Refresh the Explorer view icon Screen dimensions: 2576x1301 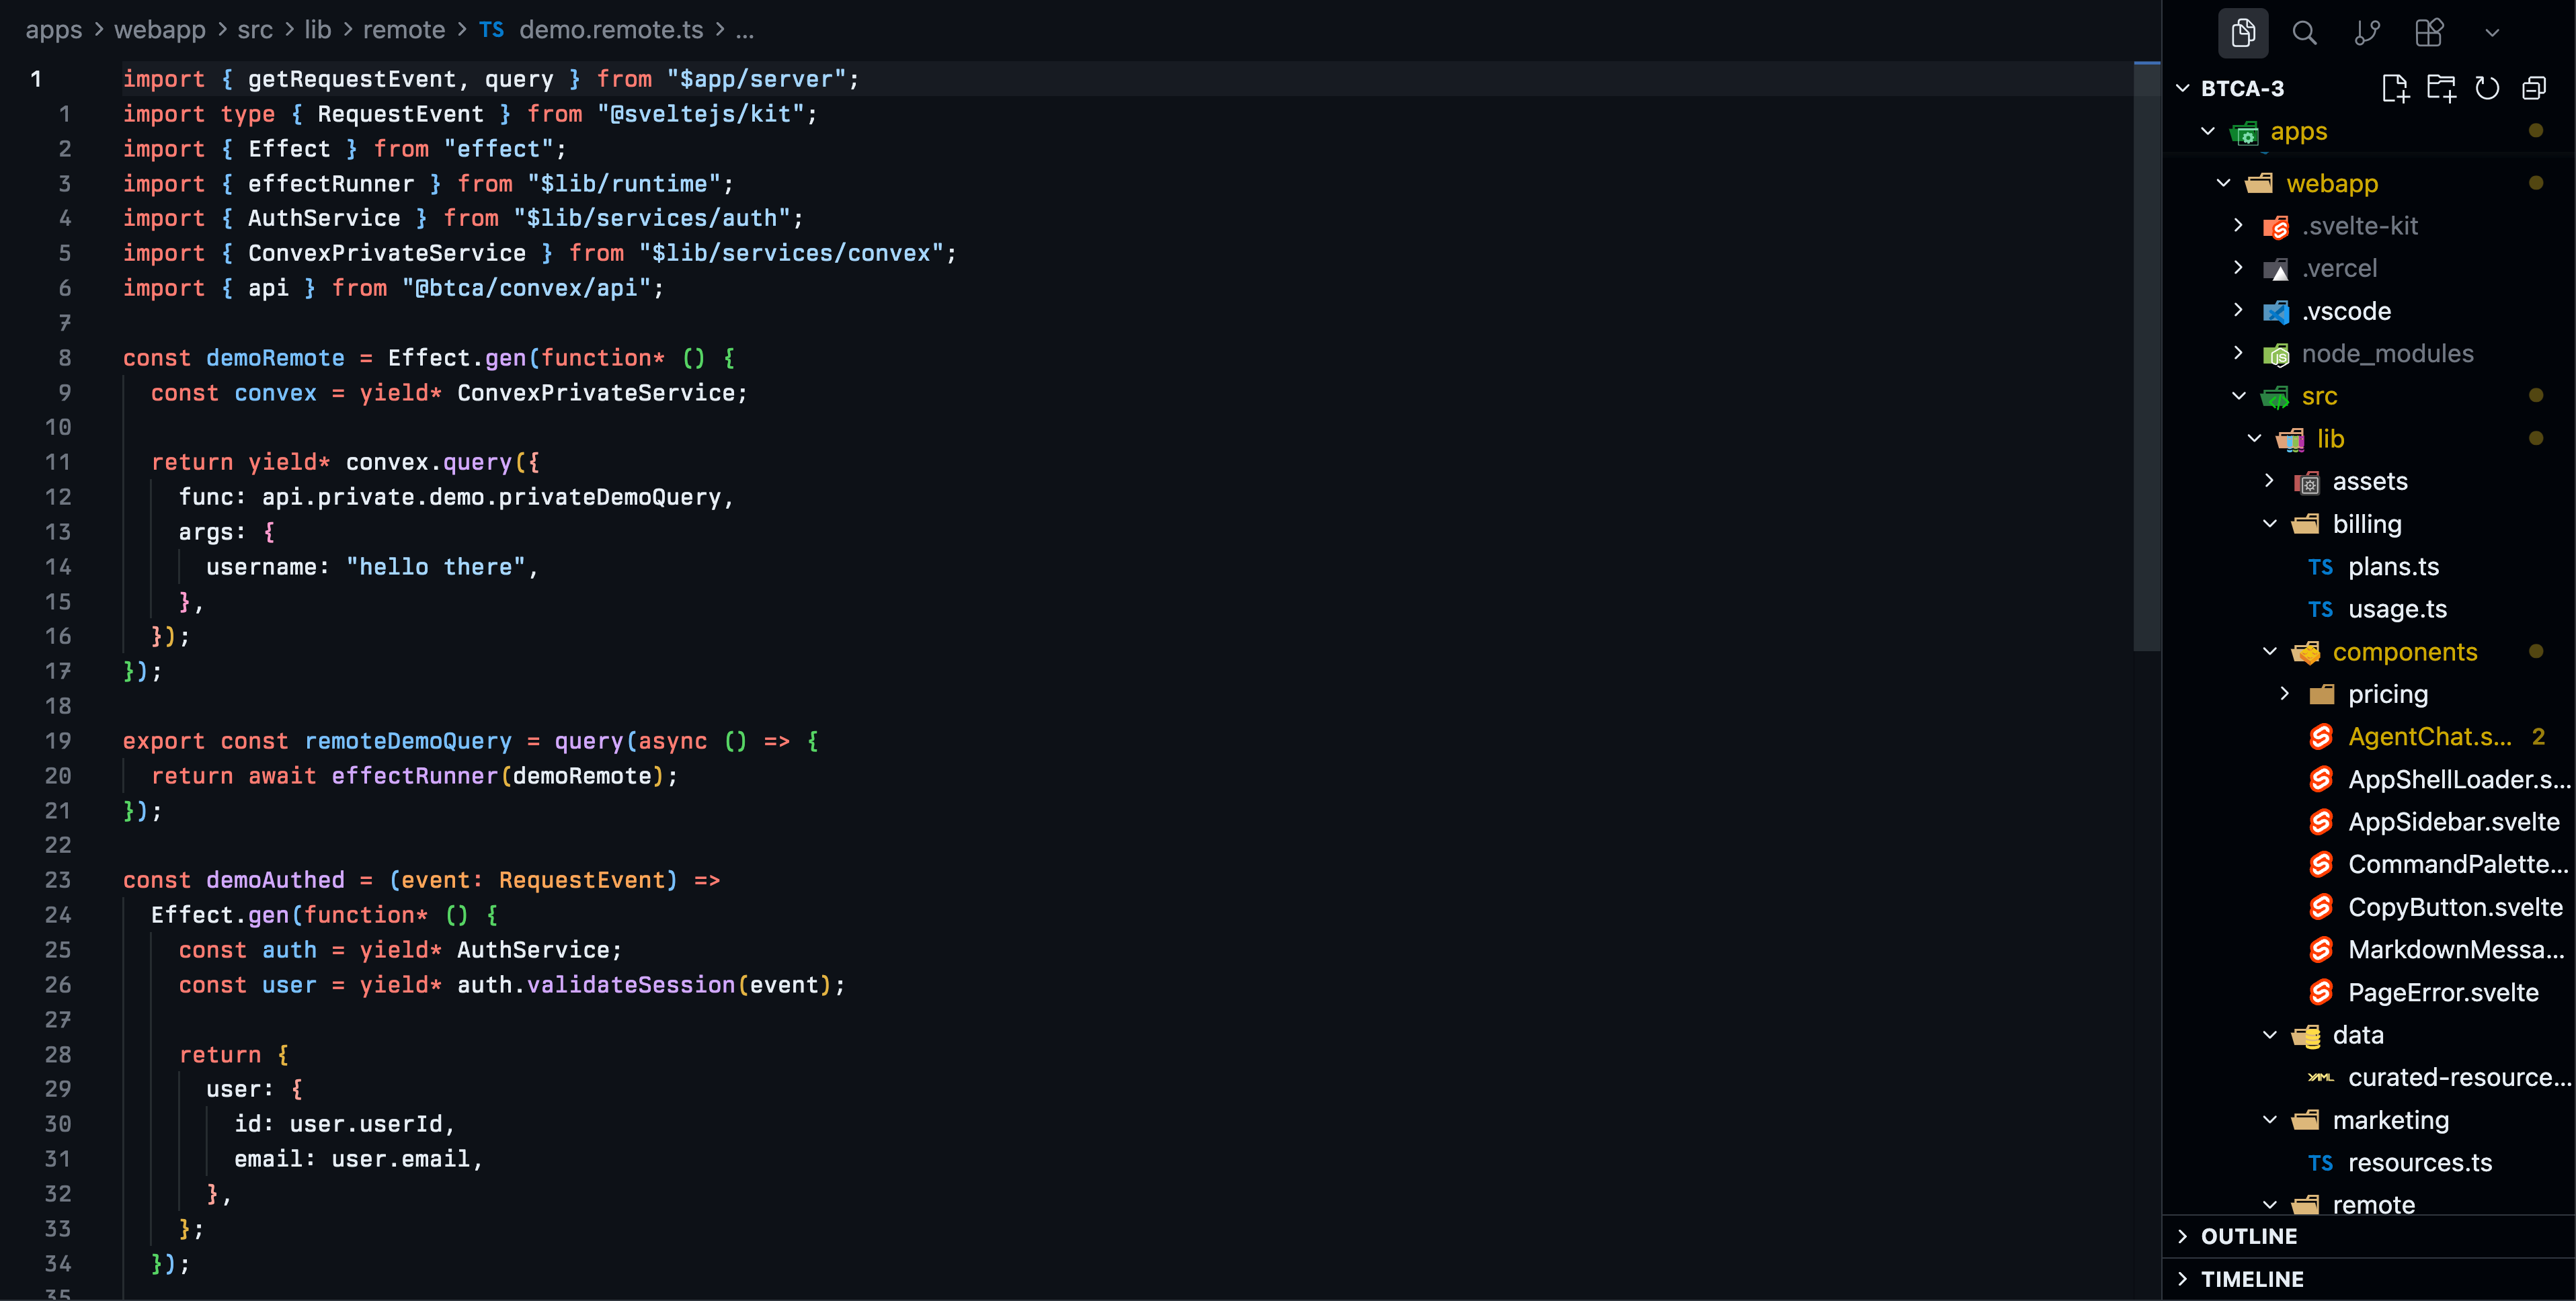coord(2488,88)
